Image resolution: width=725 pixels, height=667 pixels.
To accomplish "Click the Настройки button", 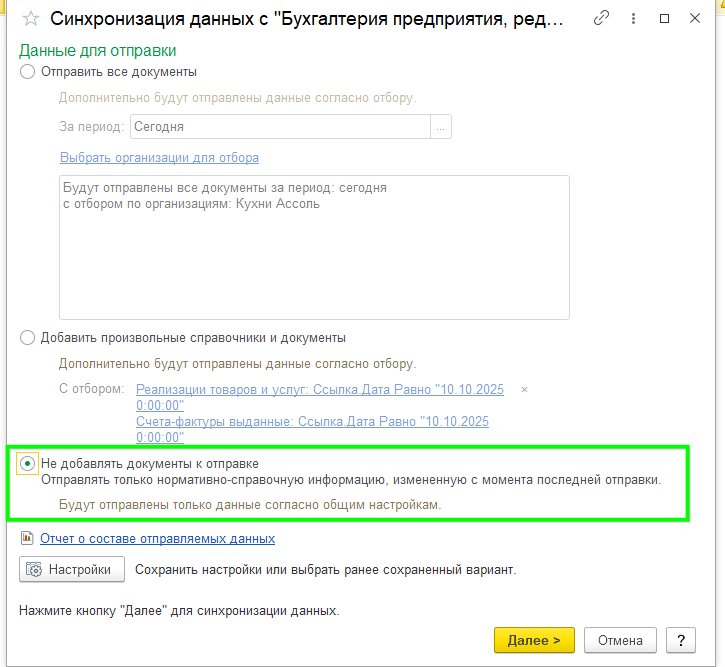I will point(72,569).
